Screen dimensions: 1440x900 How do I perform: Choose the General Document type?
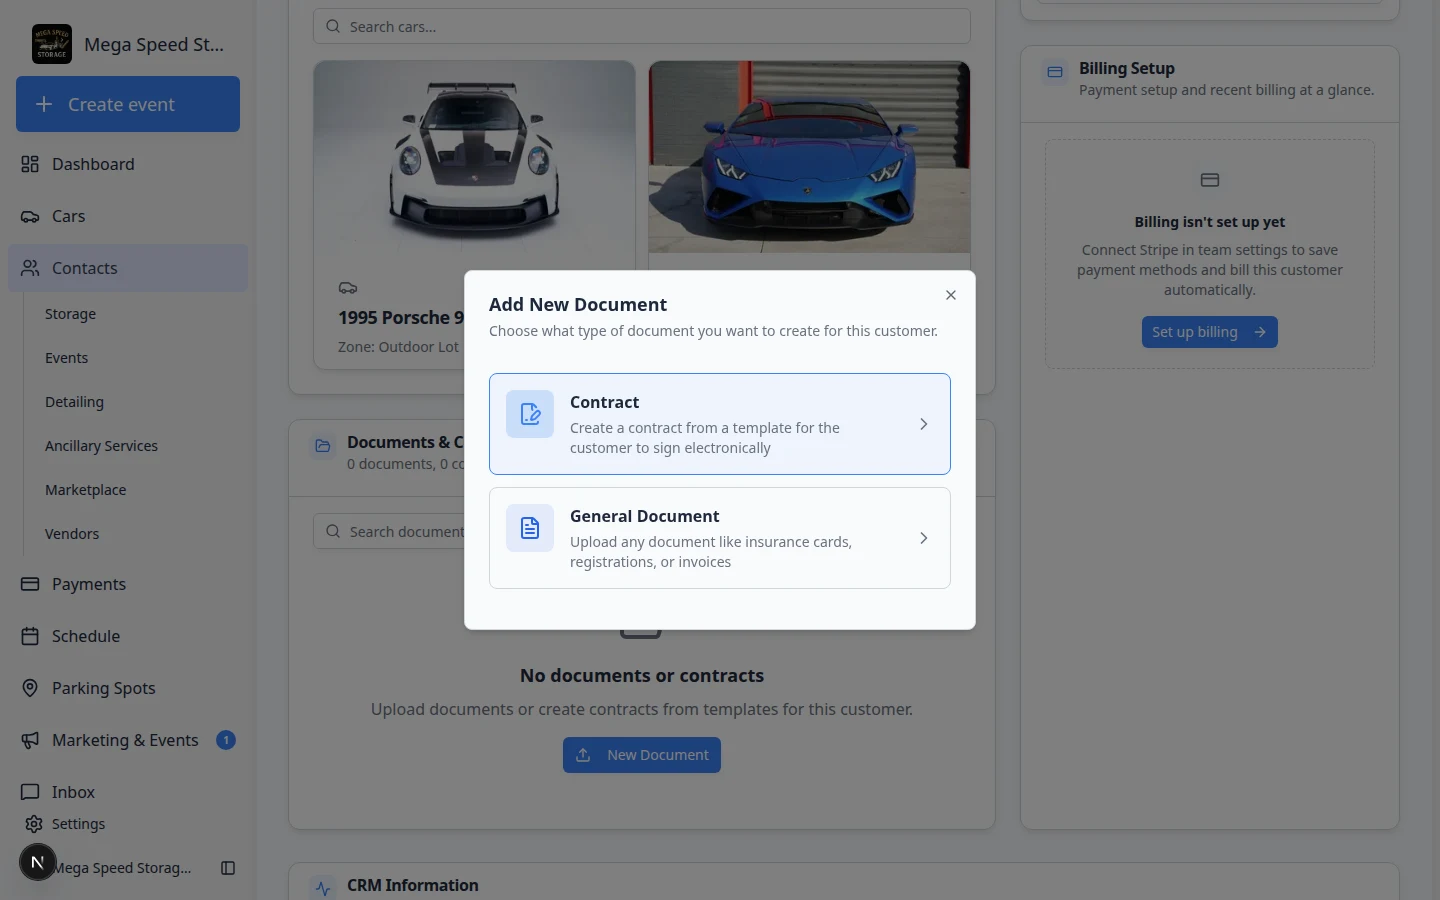(x=720, y=538)
